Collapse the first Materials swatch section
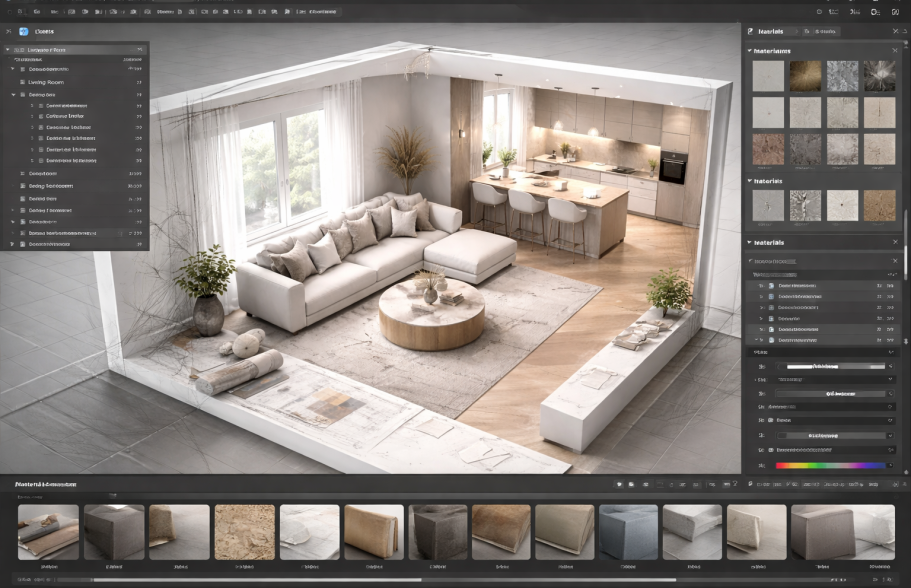Image resolution: width=911 pixels, height=588 pixels. pyautogui.click(x=750, y=50)
